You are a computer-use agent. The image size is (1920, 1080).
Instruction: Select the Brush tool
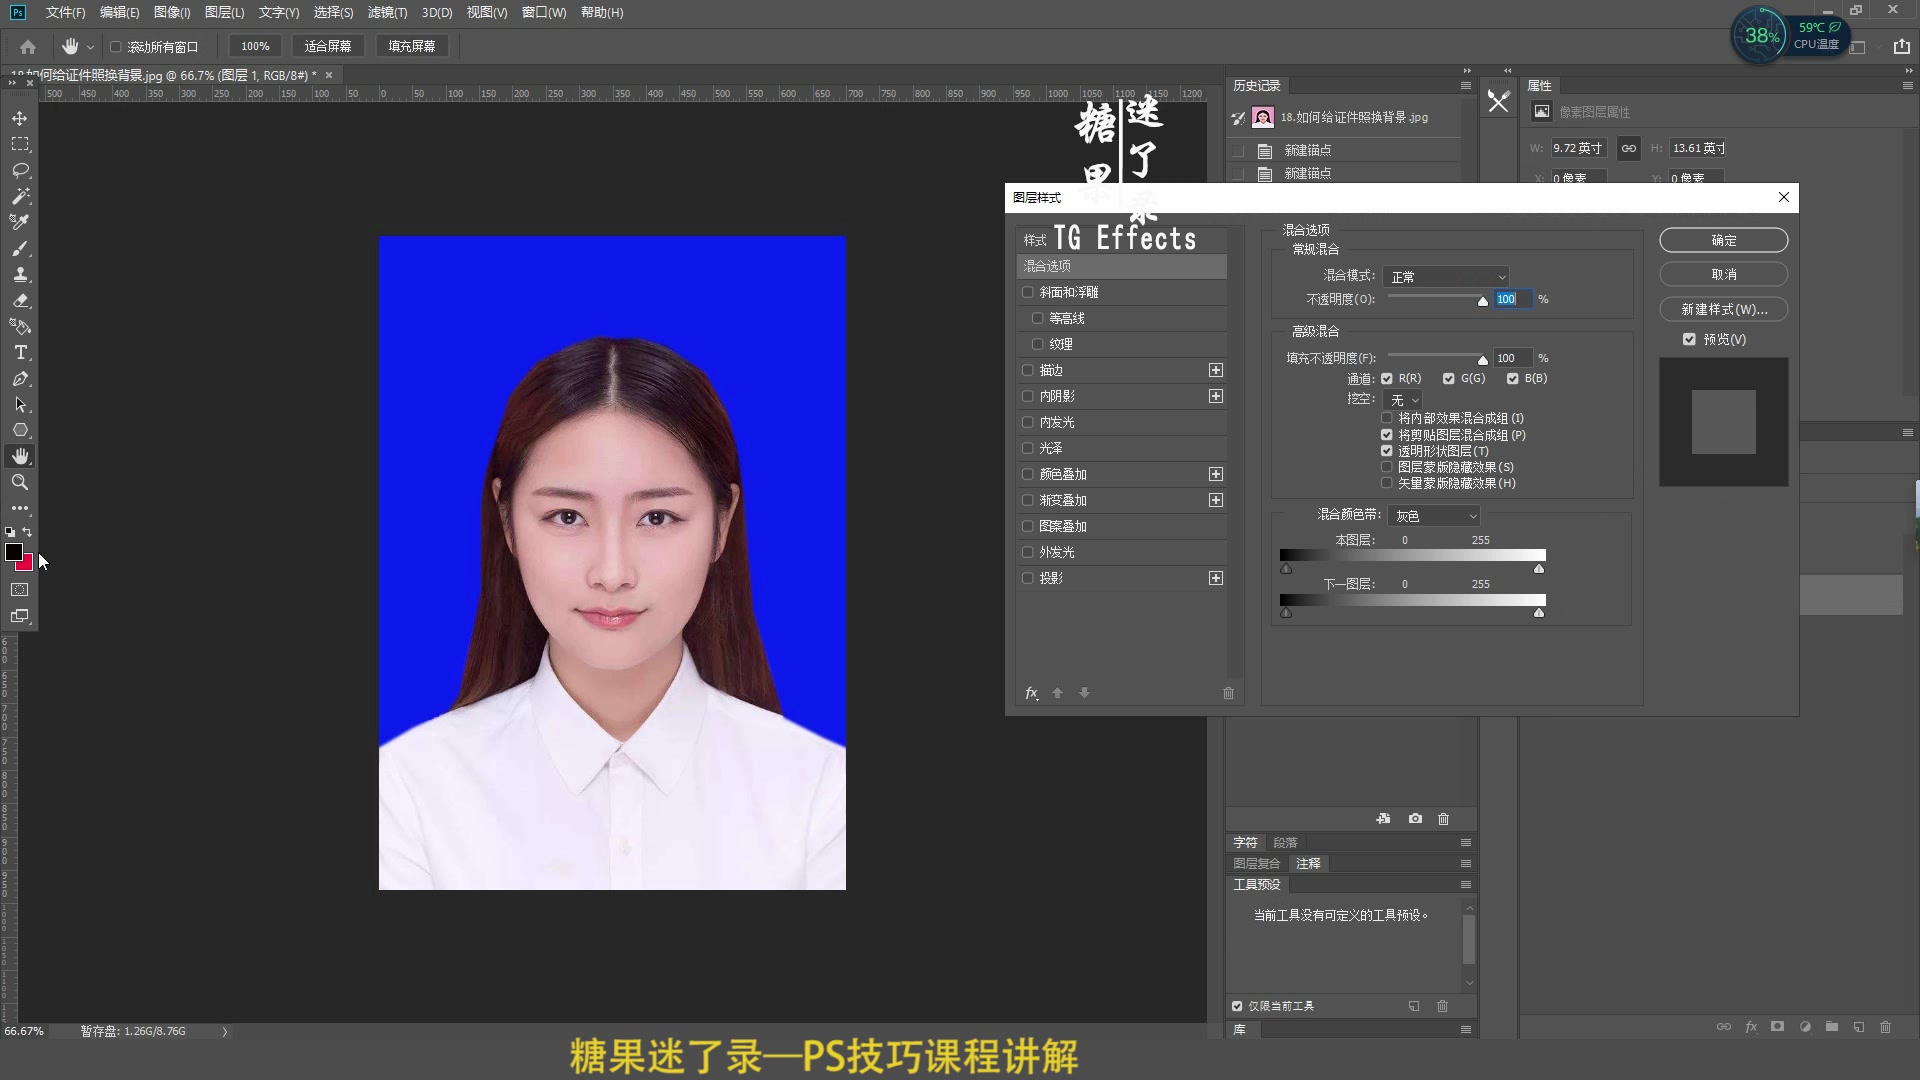[x=20, y=248]
